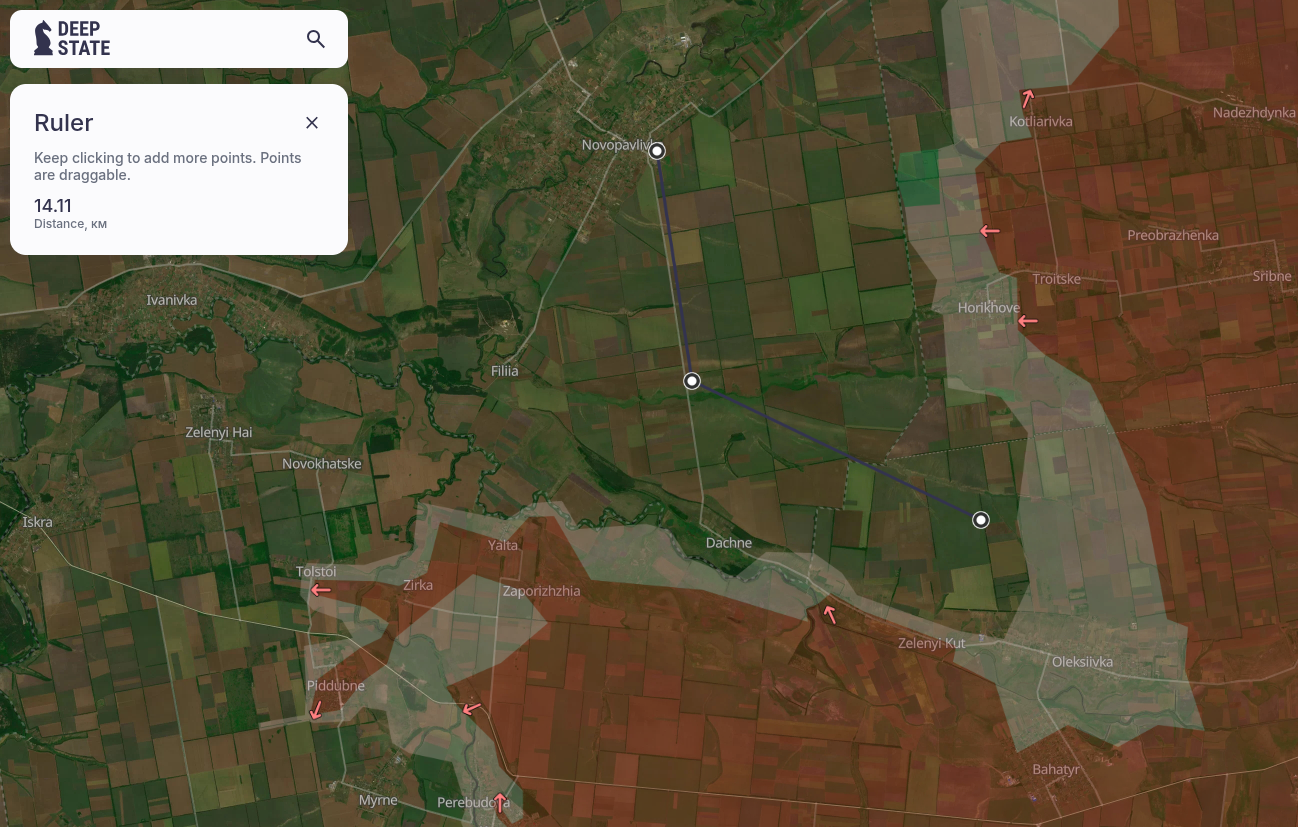Click the attack arrow beside Tolstoi
This screenshot has width=1298, height=827.
pyautogui.click(x=320, y=590)
